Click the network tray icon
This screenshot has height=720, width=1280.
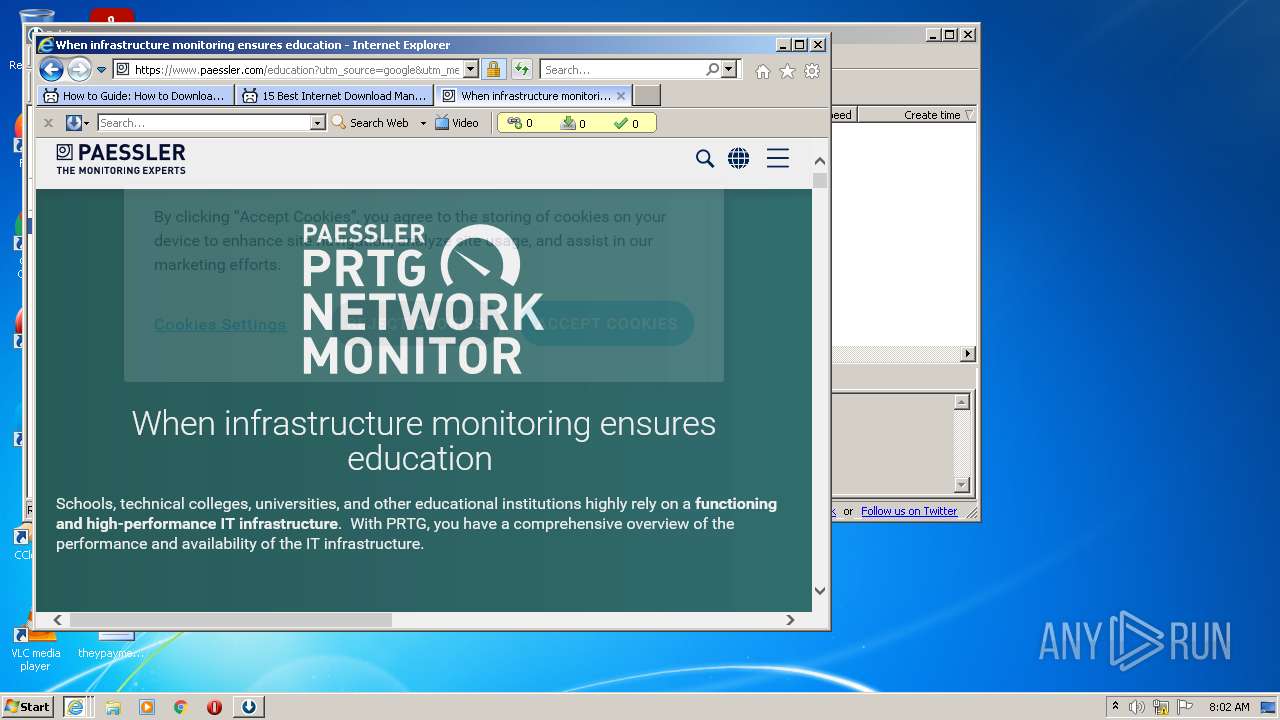coord(1161,707)
